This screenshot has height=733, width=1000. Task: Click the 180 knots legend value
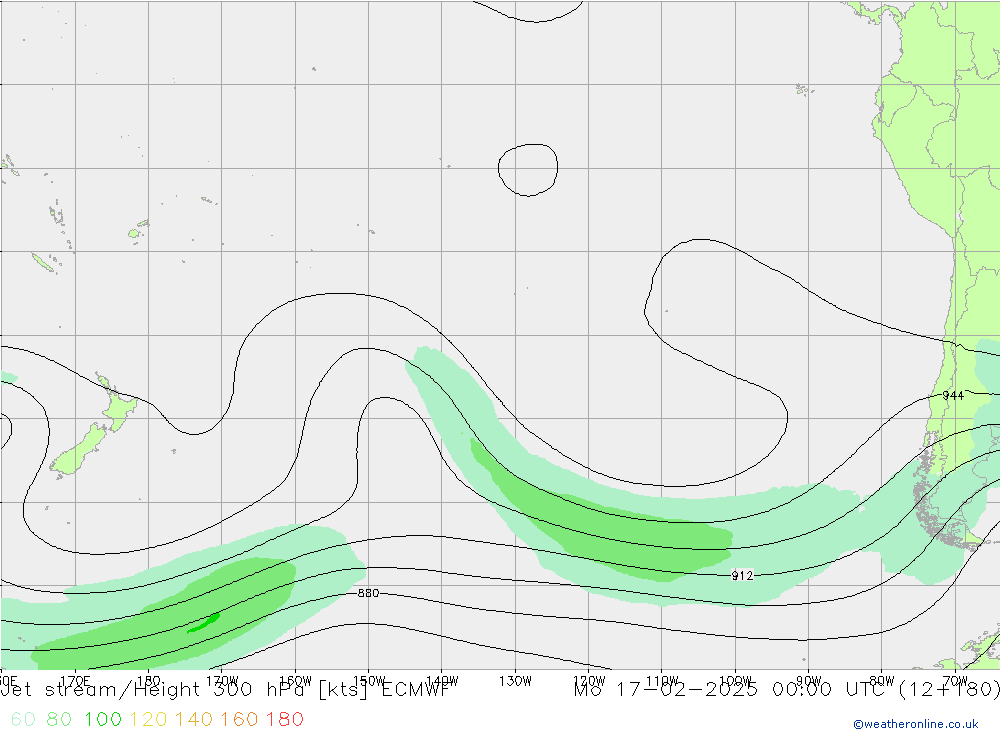tap(284, 719)
